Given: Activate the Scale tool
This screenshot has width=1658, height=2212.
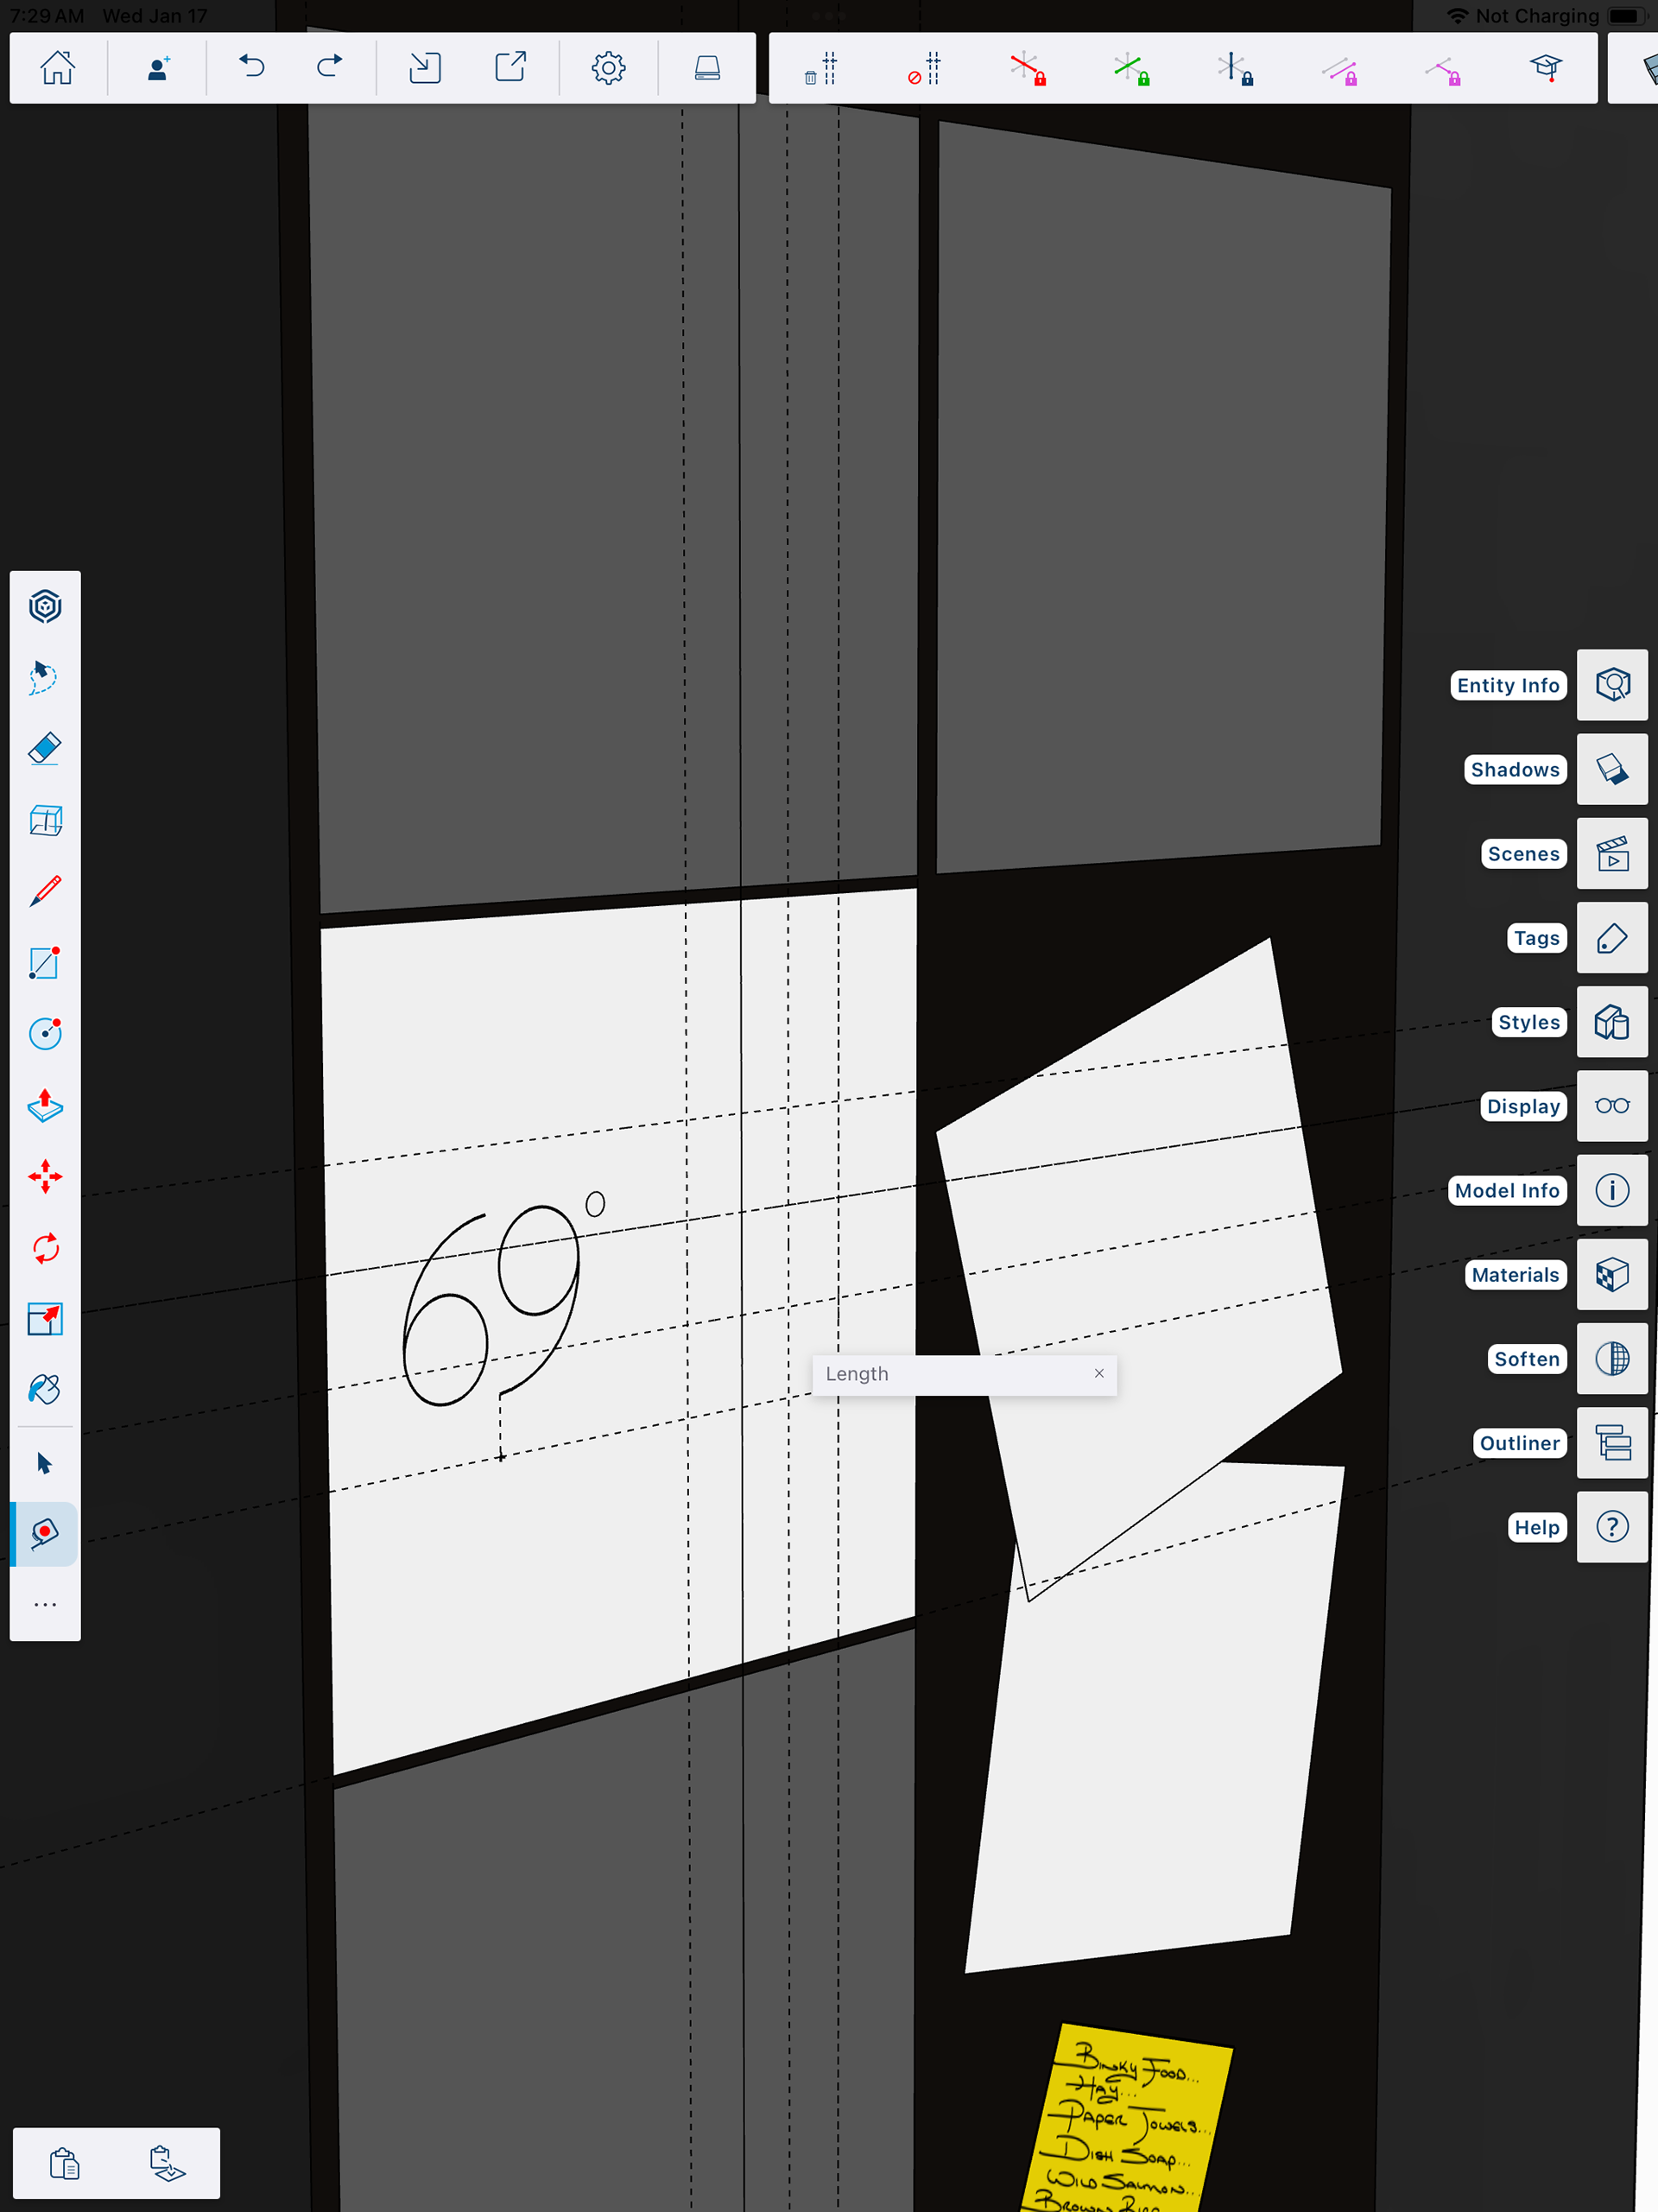Looking at the screenshot, I should pyautogui.click(x=45, y=1319).
